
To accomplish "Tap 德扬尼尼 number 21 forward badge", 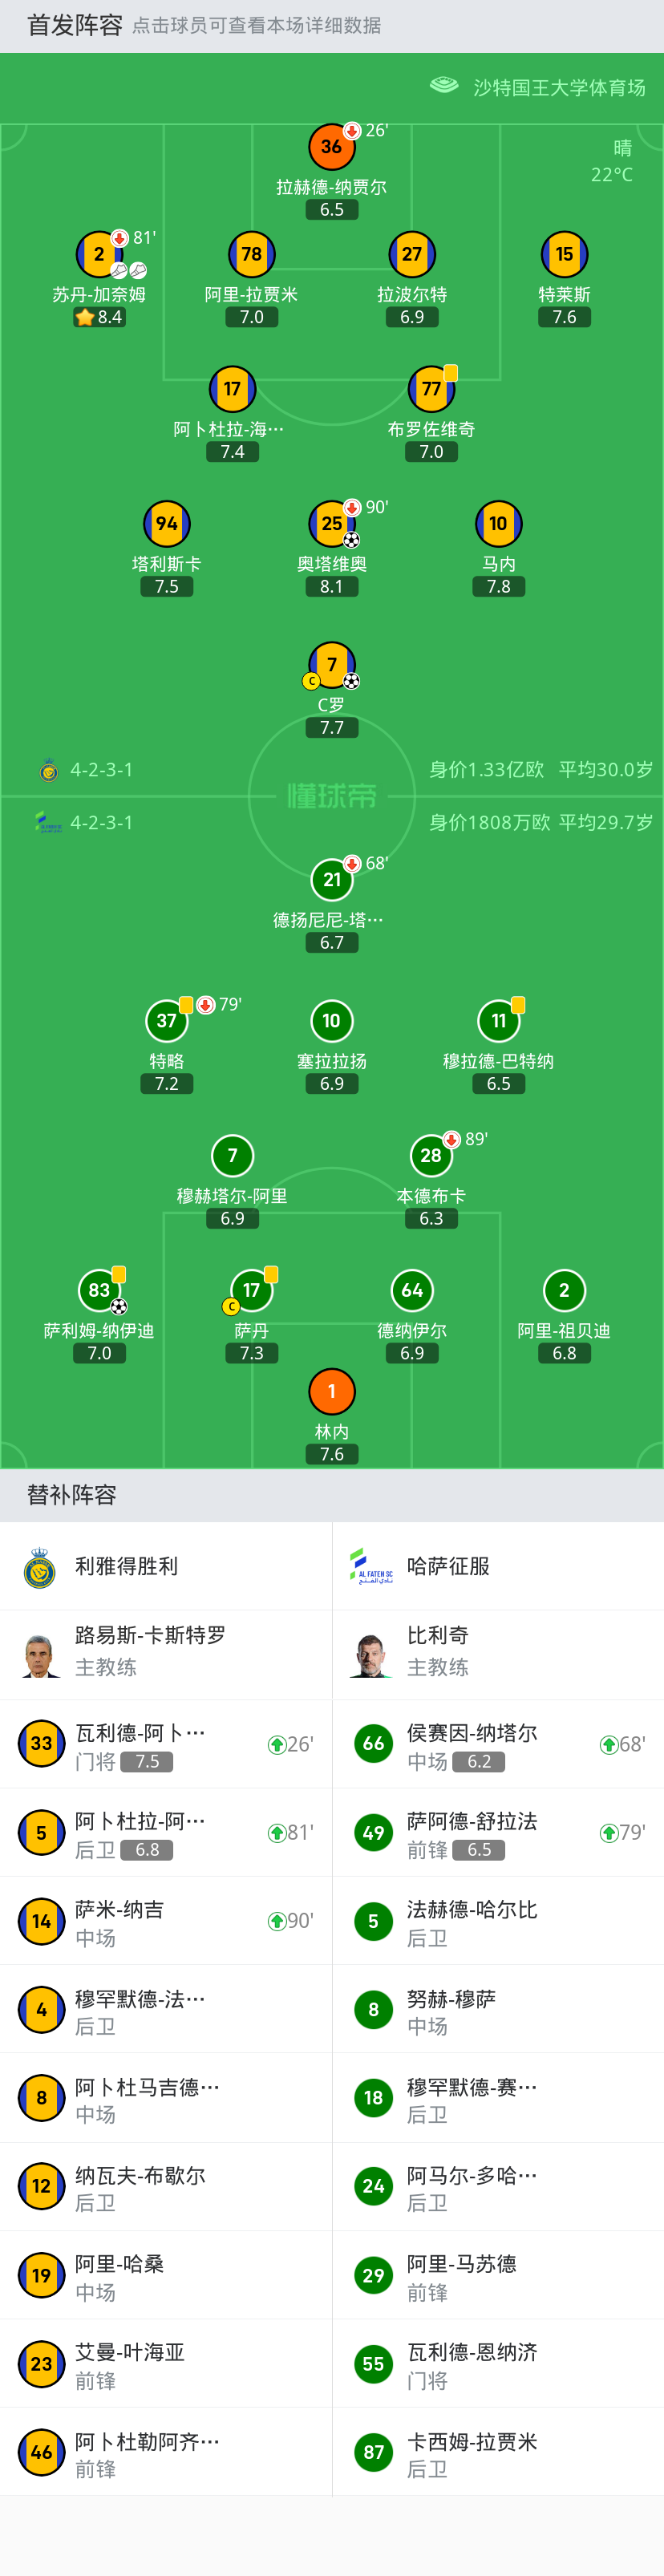I will coord(332,879).
